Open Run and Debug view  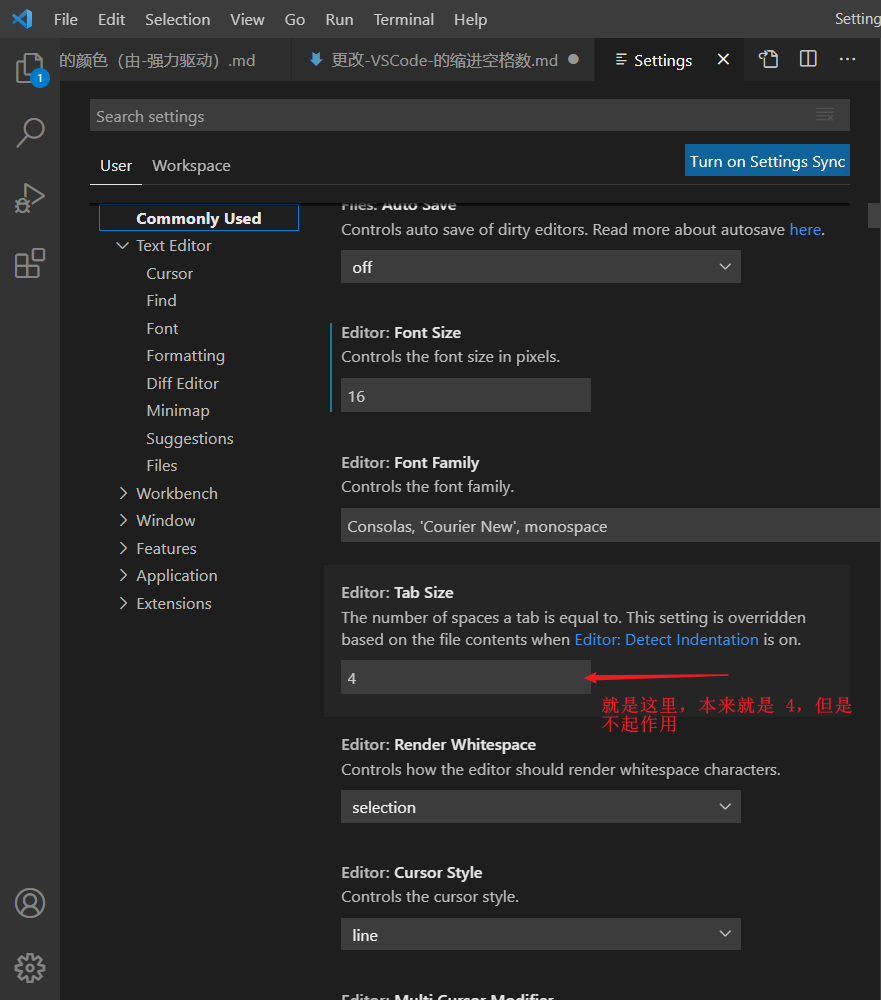[x=30, y=198]
